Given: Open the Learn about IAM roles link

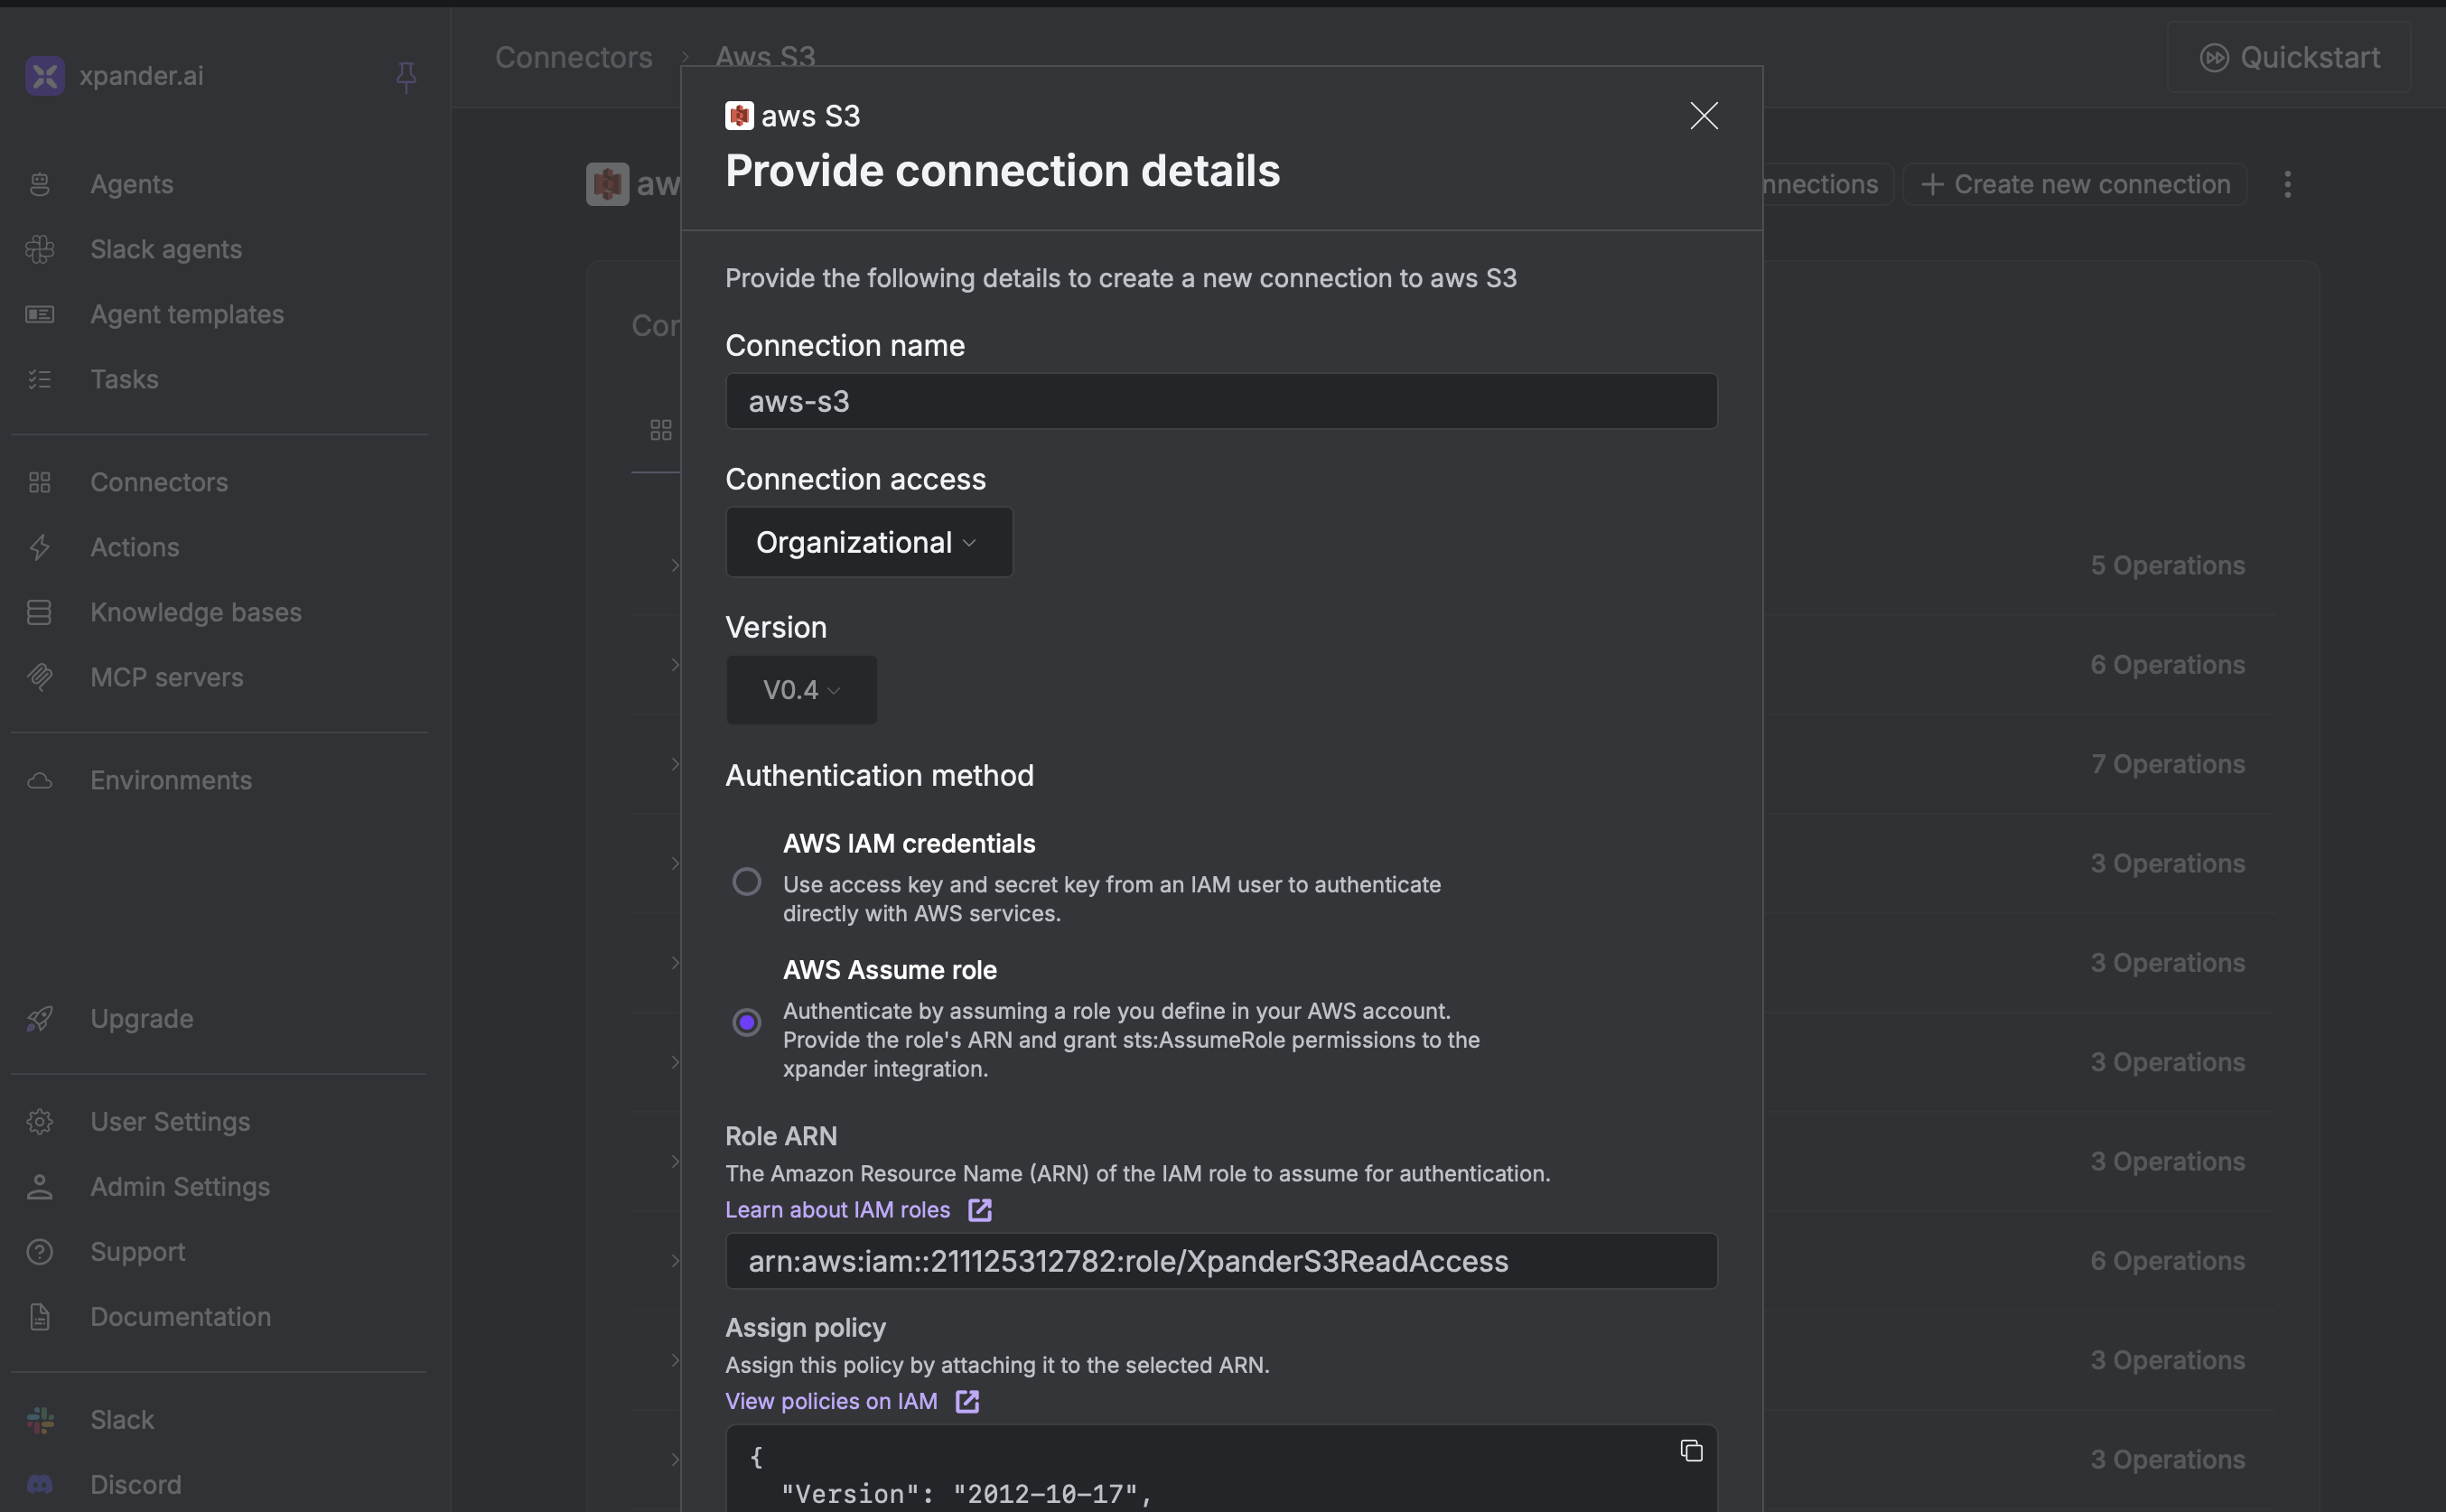Looking at the screenshot, I should [838, 1209].
